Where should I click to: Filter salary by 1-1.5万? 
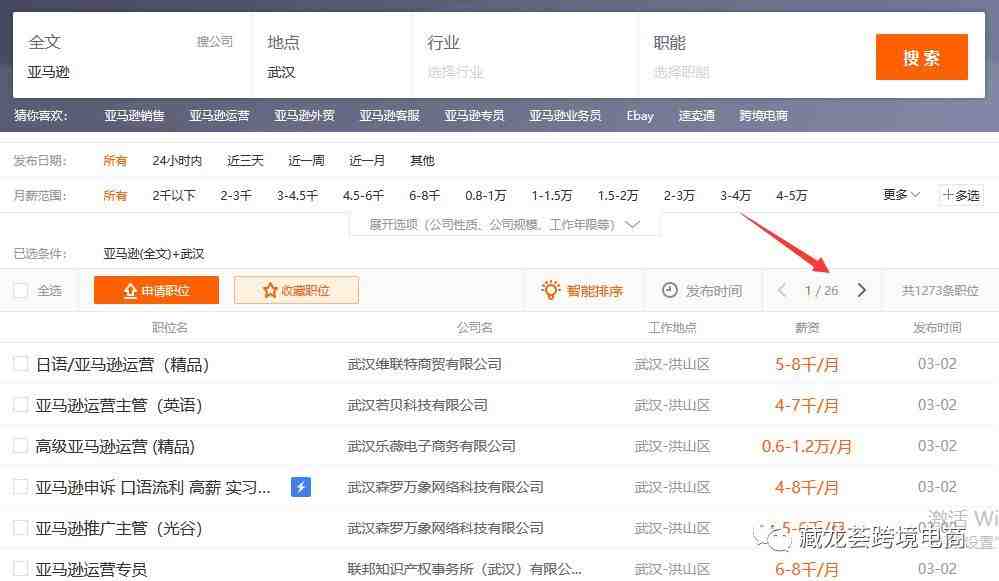point(552,196)
